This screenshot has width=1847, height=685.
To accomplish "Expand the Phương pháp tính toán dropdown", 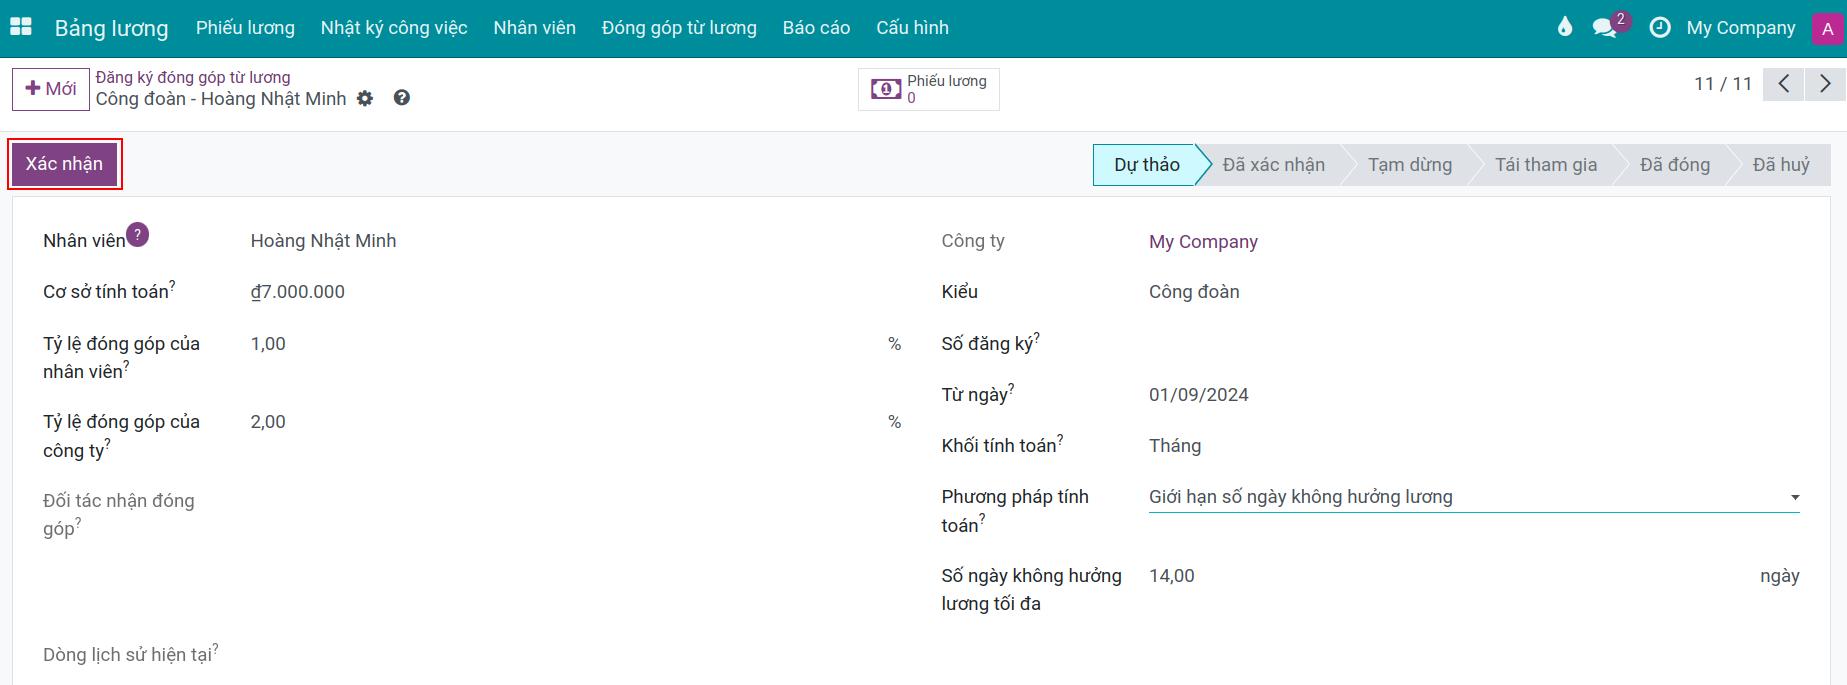I will click(x=1474, y=497).
